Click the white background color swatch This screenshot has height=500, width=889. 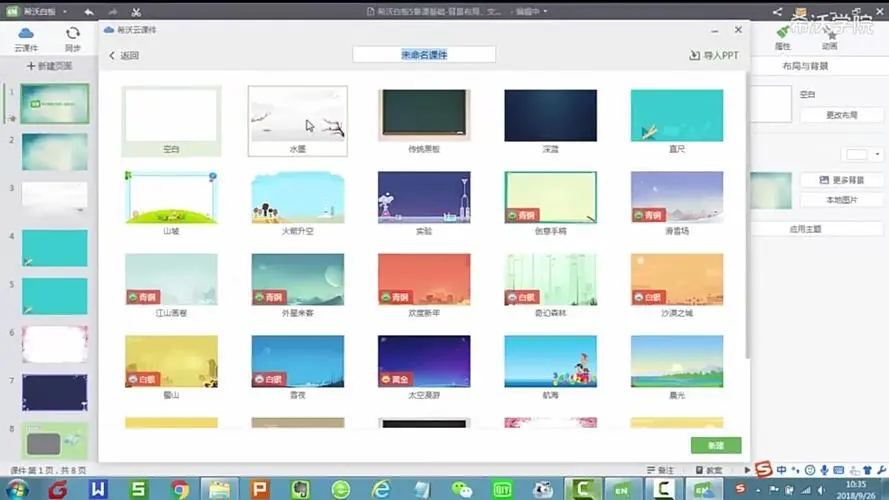[857, 155]
